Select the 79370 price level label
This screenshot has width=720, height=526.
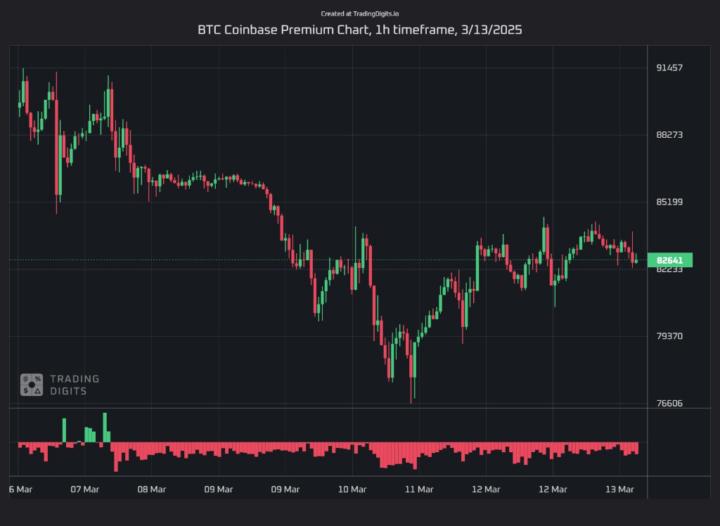pyautogui.click(x=669, y=336)
